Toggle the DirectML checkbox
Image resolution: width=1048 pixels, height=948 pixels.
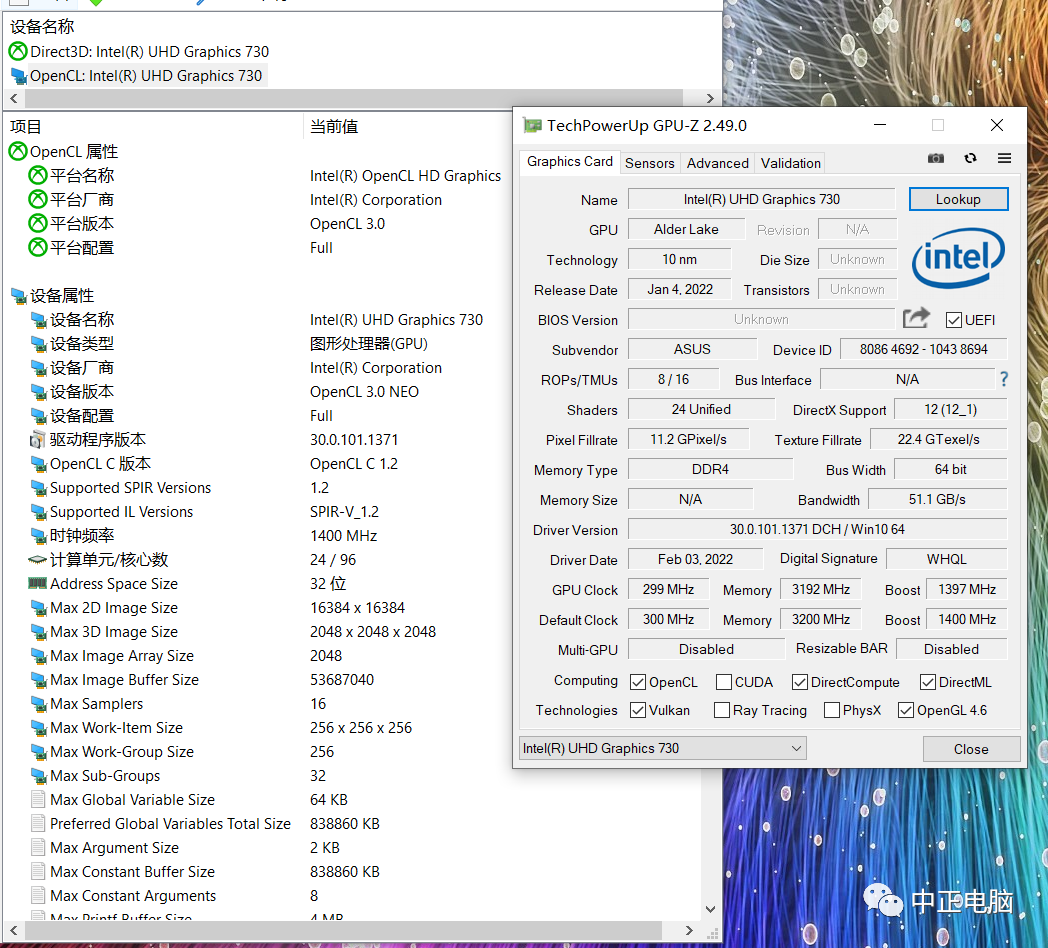tap(928, 682)
